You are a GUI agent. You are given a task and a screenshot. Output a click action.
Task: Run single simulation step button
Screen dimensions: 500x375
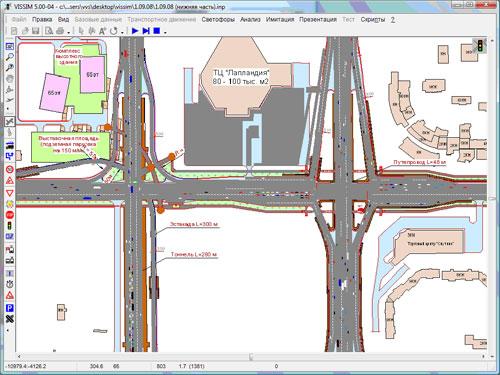pos(146,31)
